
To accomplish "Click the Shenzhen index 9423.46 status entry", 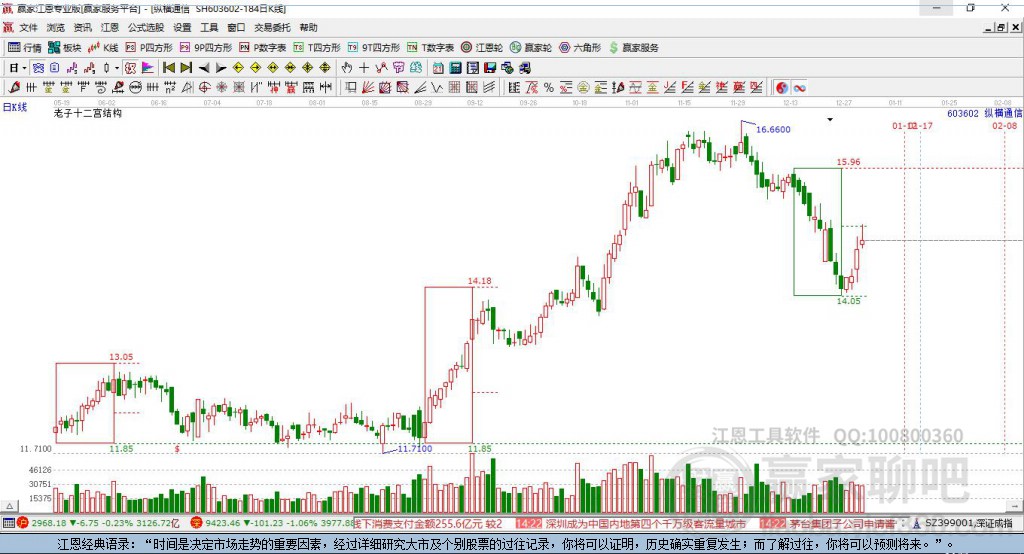I will 272,523.
